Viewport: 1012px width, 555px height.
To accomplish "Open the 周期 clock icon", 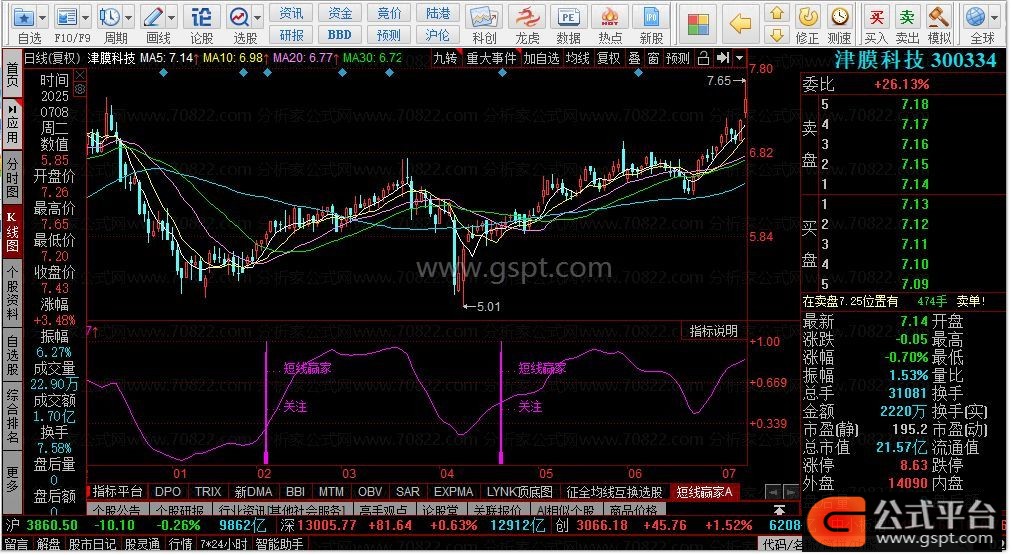I will tap(110, 17).
